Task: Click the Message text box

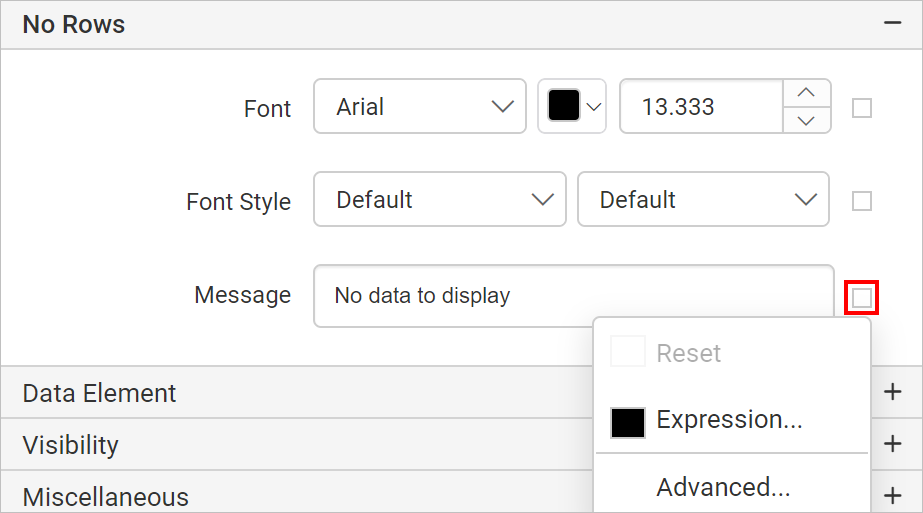Action: tap(574, 296)
